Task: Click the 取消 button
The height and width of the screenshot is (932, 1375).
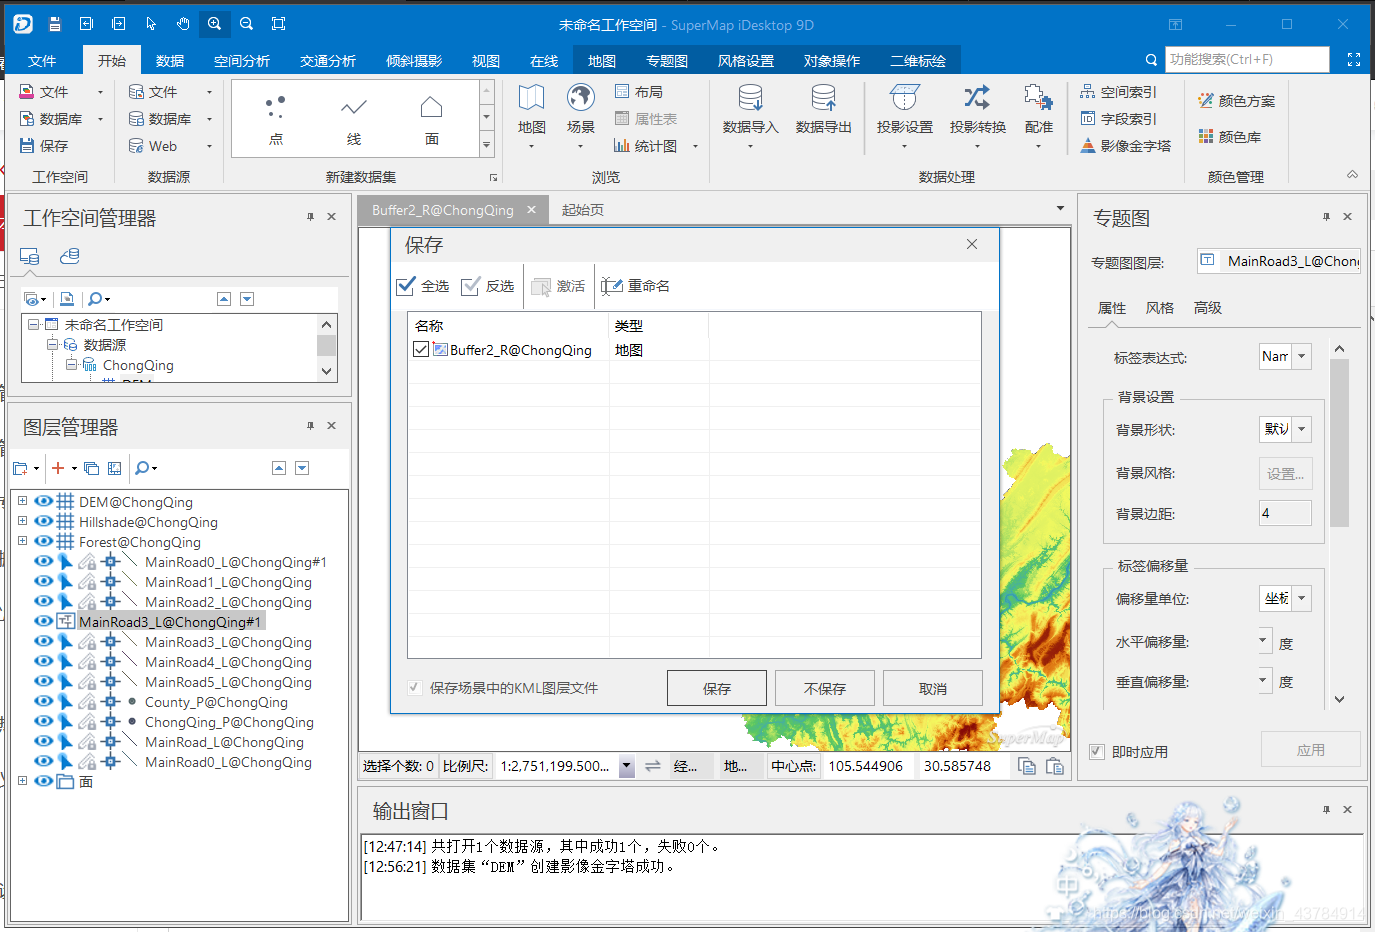Action: (x=933, y=688)
